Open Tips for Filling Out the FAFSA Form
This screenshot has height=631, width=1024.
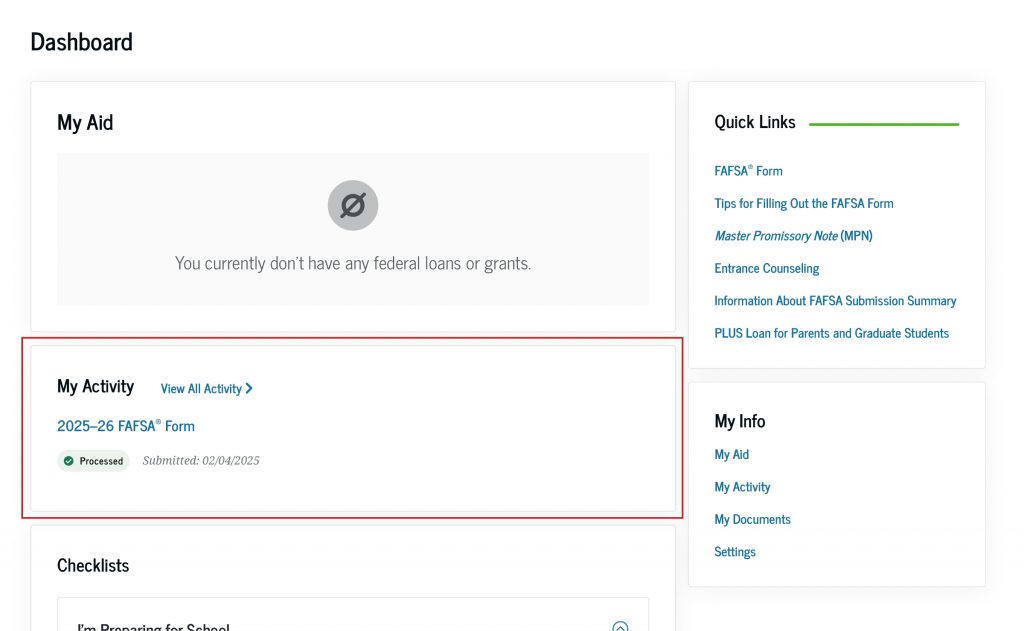pos(804,203)
